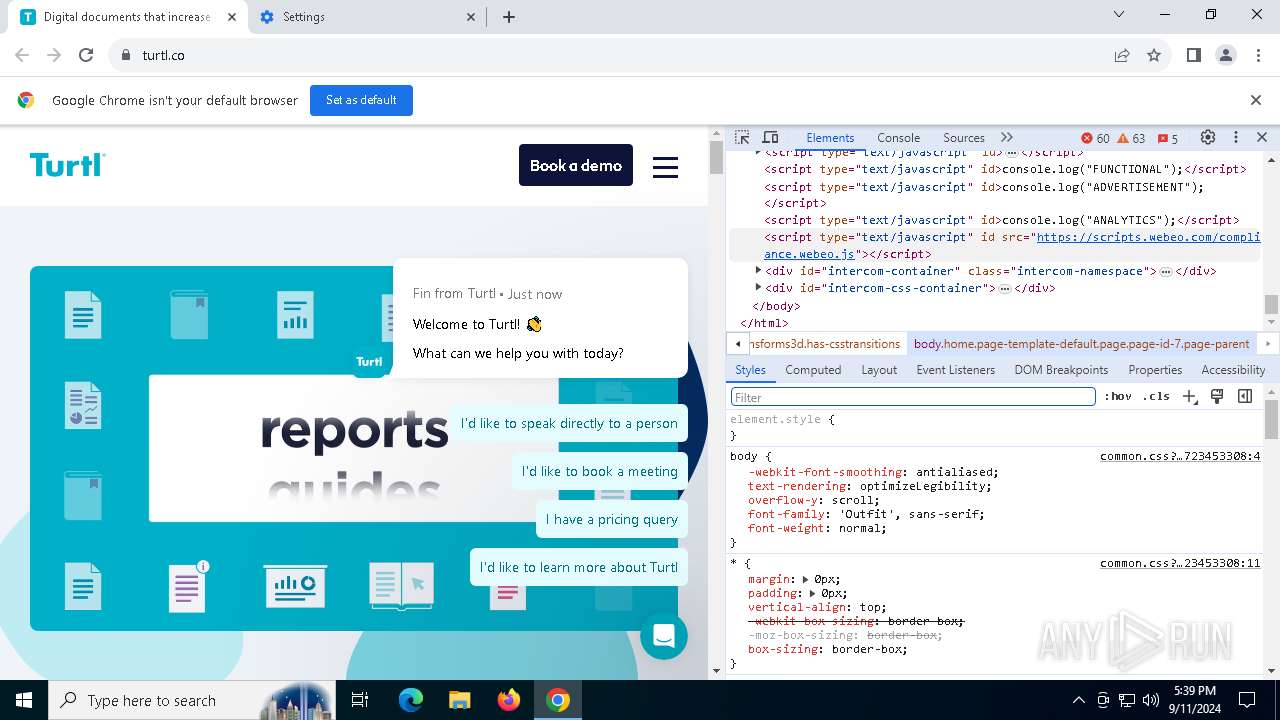Select the console.log("ANALYTICS") script line
1280x720 pixels.
coord(1002,220)
